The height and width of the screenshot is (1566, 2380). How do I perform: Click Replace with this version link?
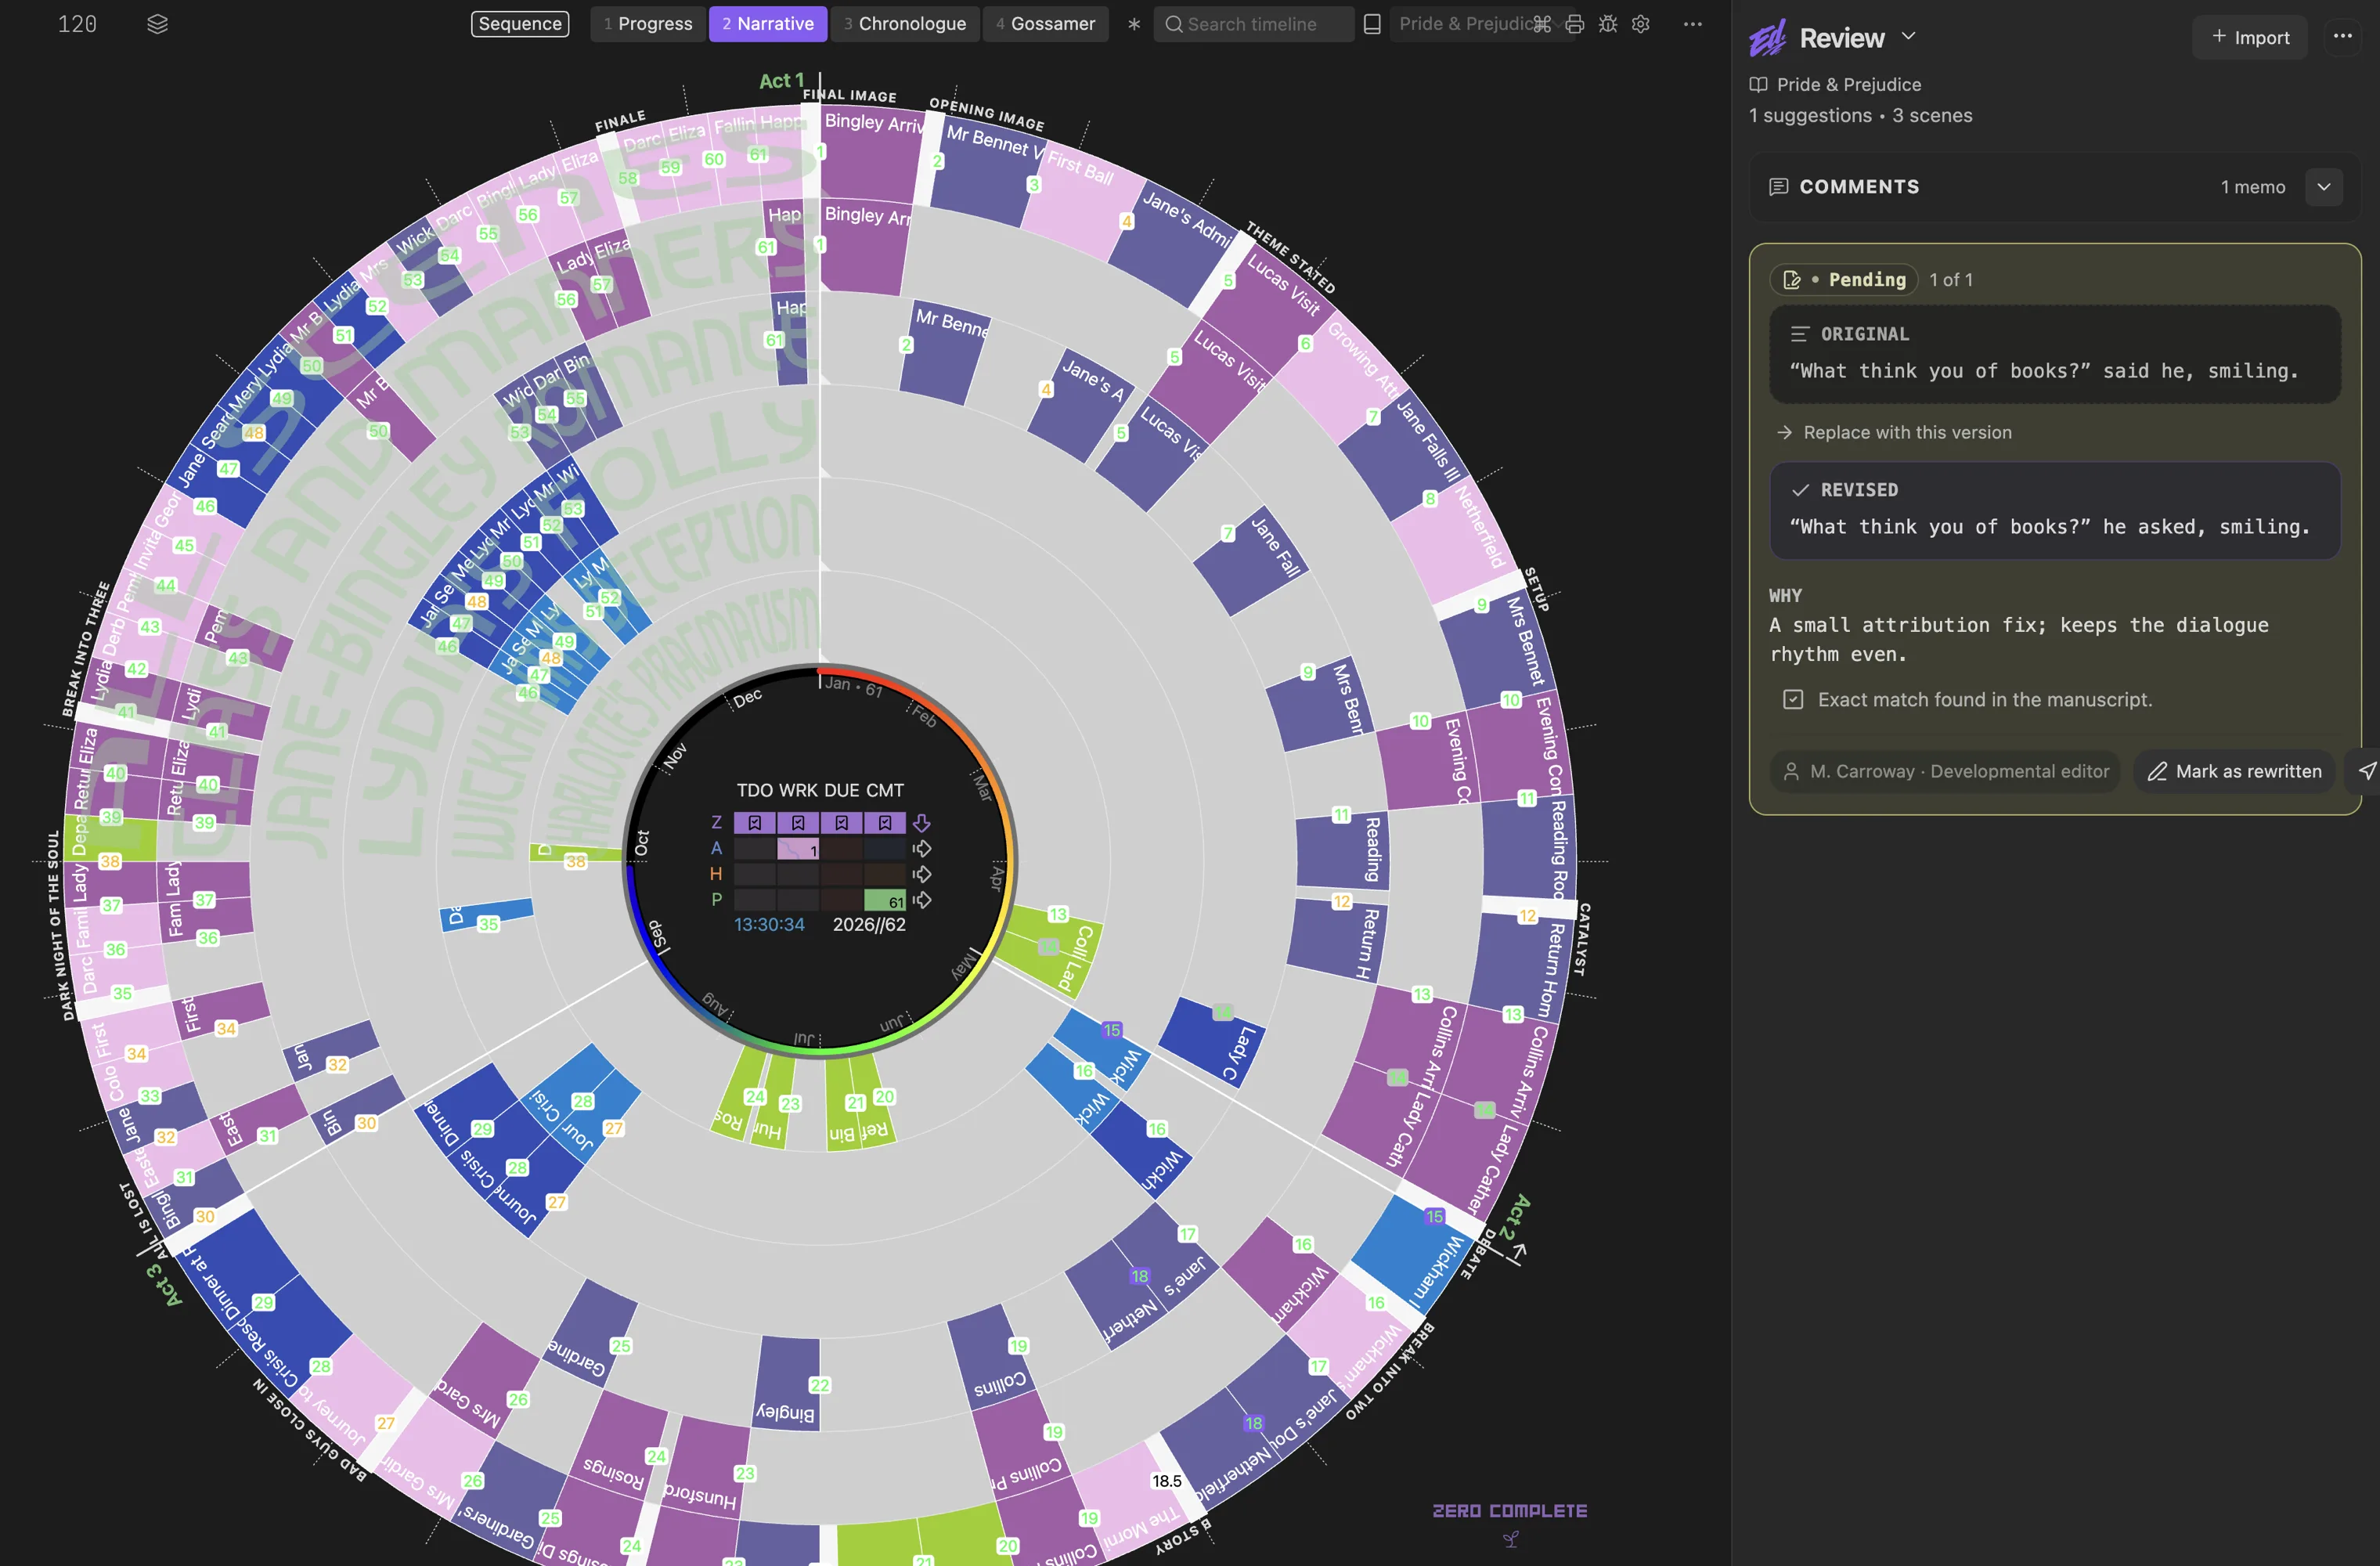click(x=1894, y=432)
